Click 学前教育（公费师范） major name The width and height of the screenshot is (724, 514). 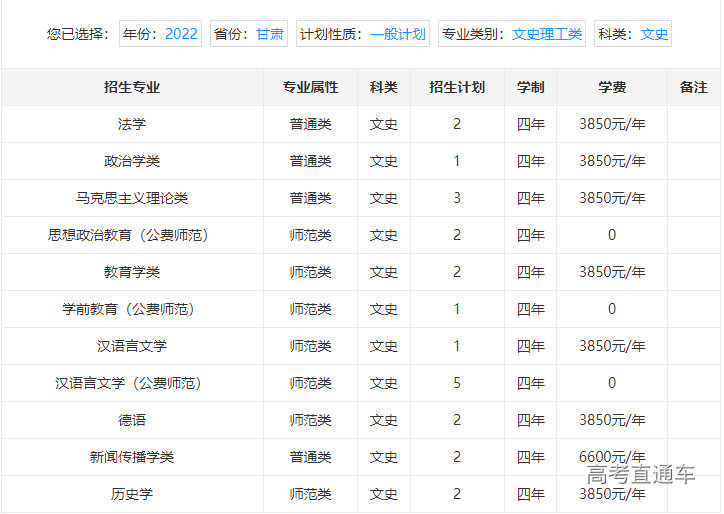pos(132,309)
